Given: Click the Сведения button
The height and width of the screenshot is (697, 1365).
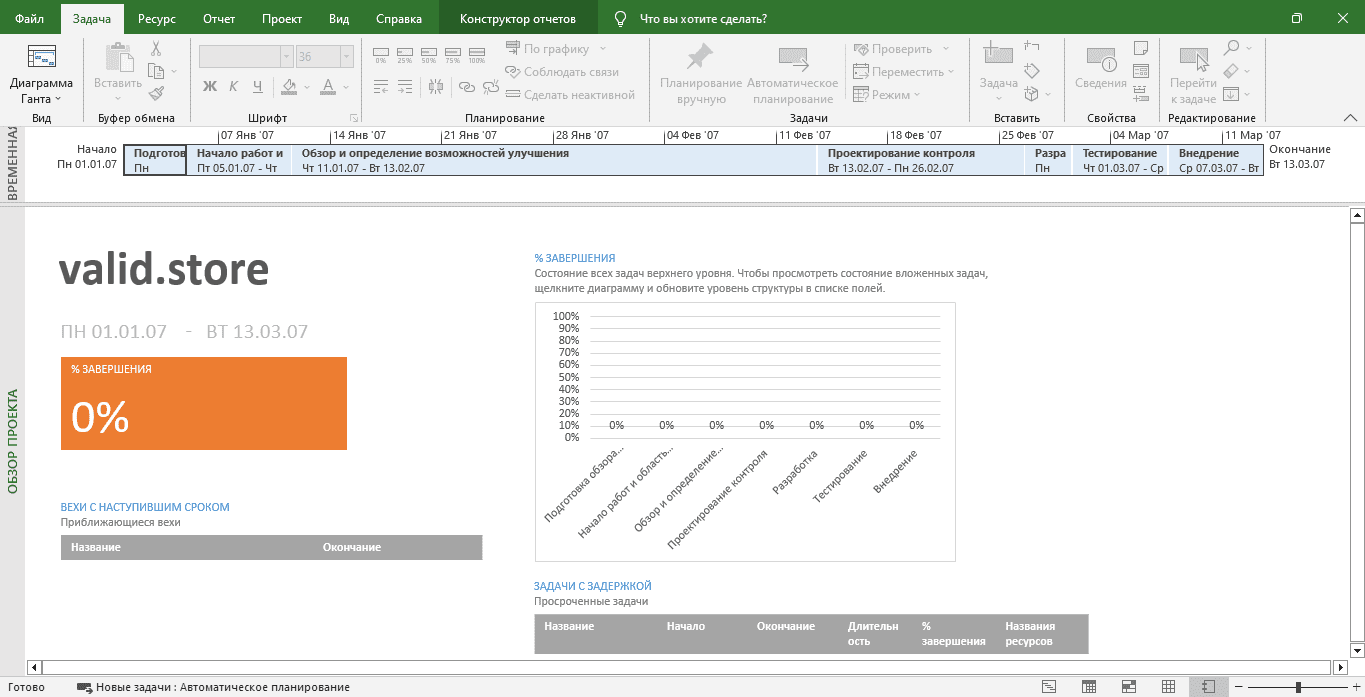Looking at the screenshot, I should click(1100, 70).
